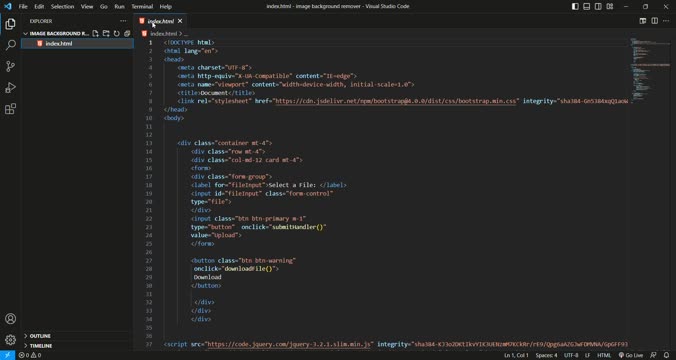The image size is (676, 360).
Task: Open the Explorer view in activity bar
Action: tap(10, 24)
